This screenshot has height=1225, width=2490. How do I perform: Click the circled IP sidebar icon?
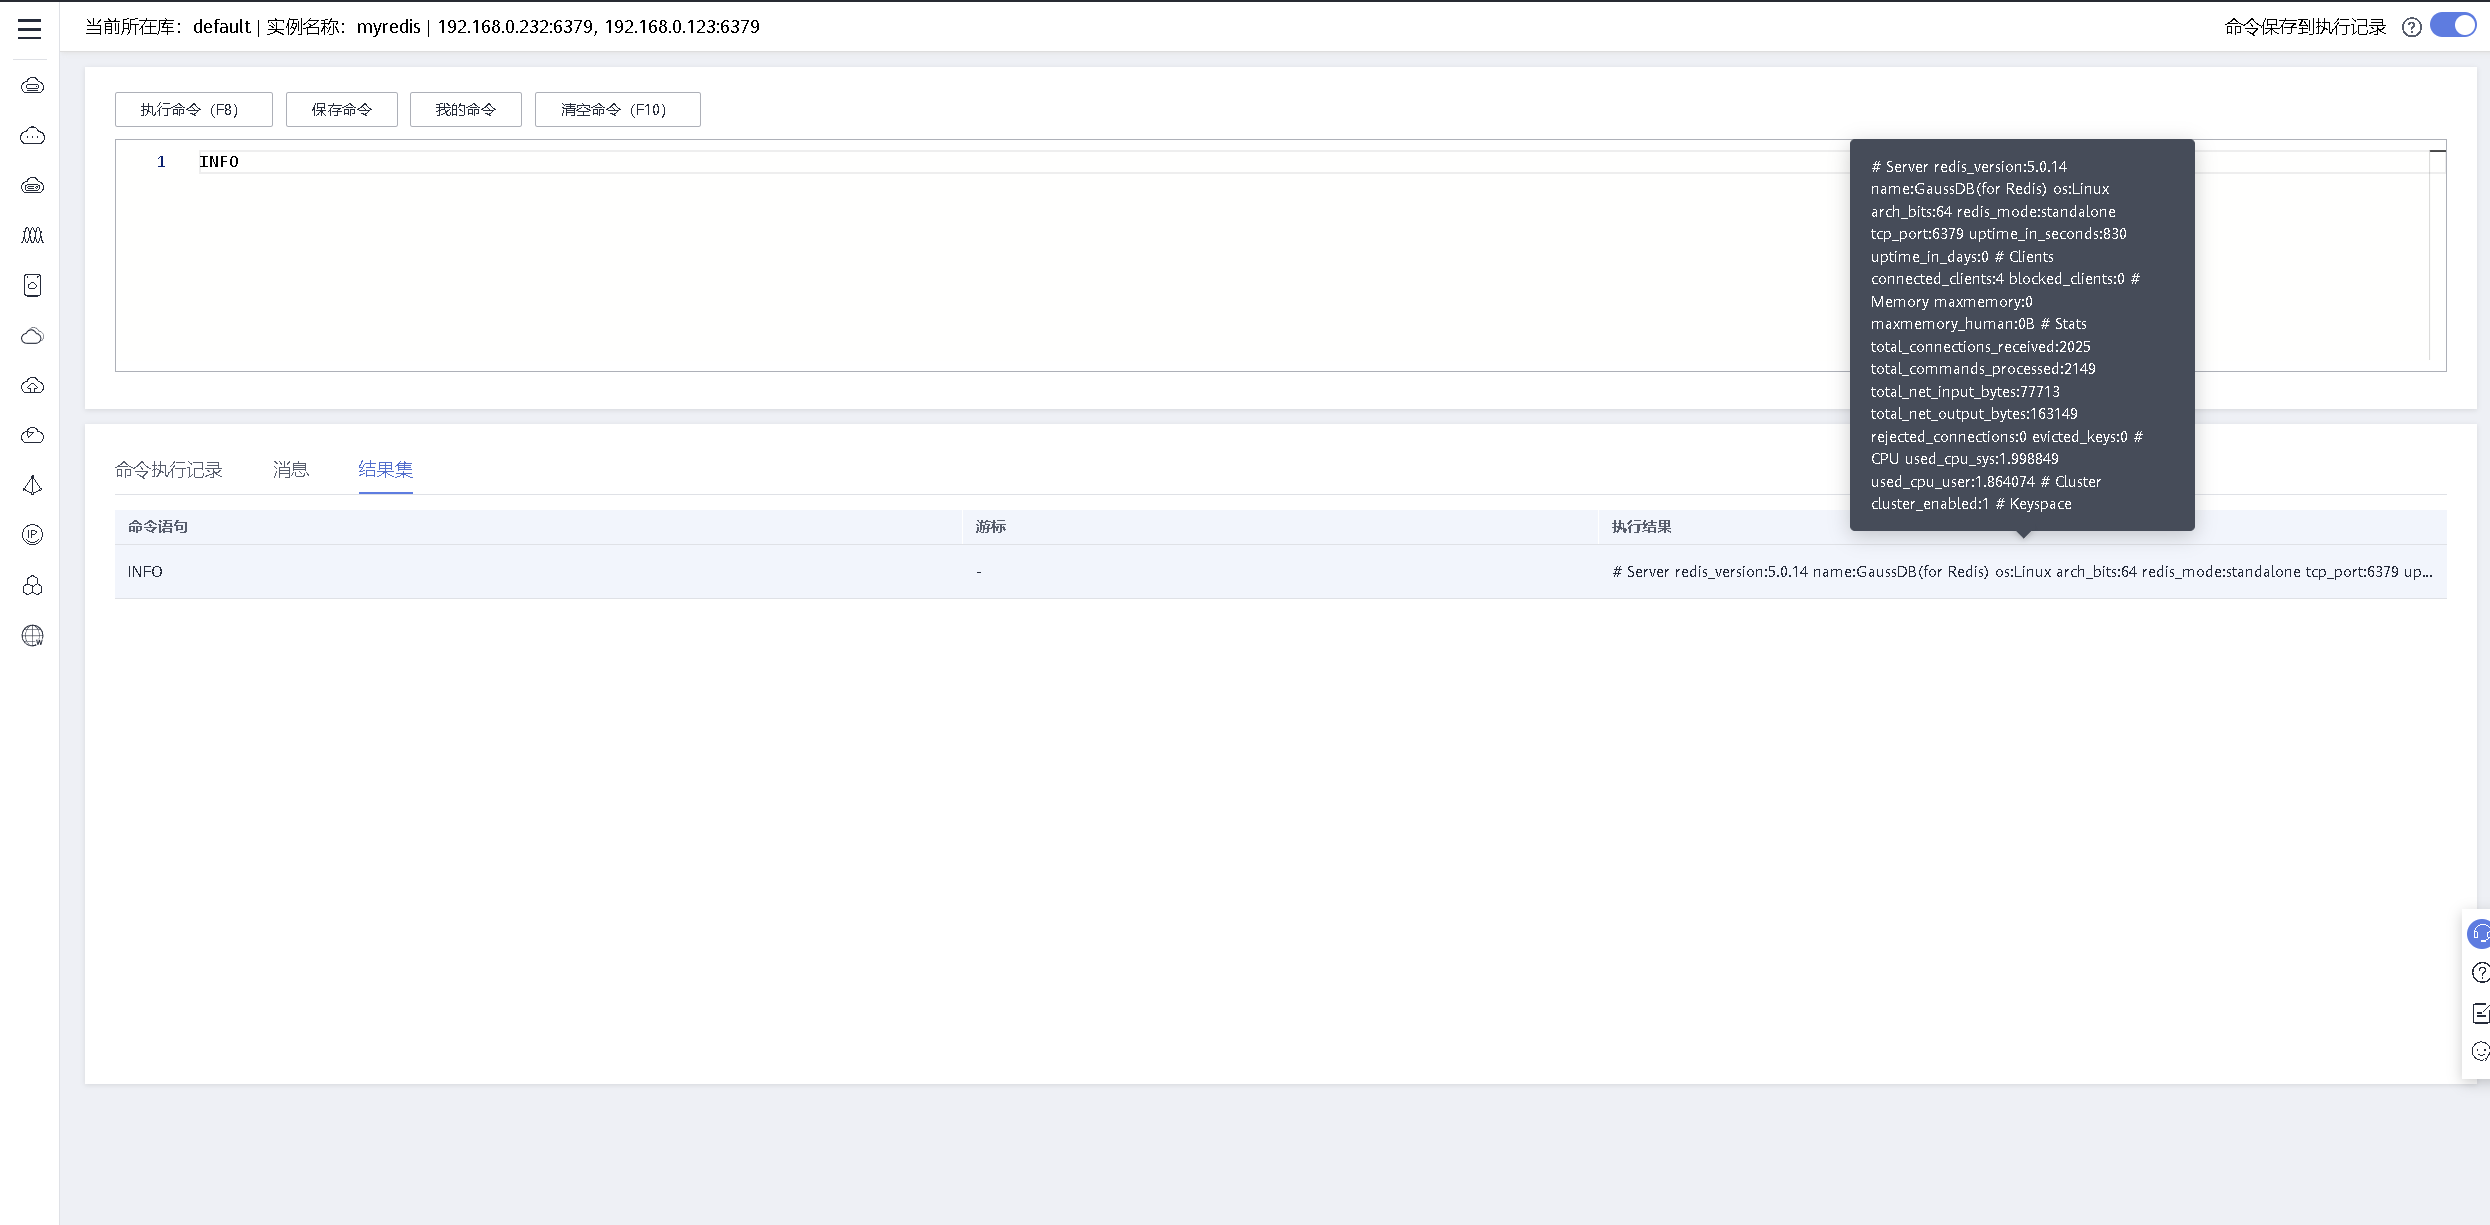[x=33, y=535]
